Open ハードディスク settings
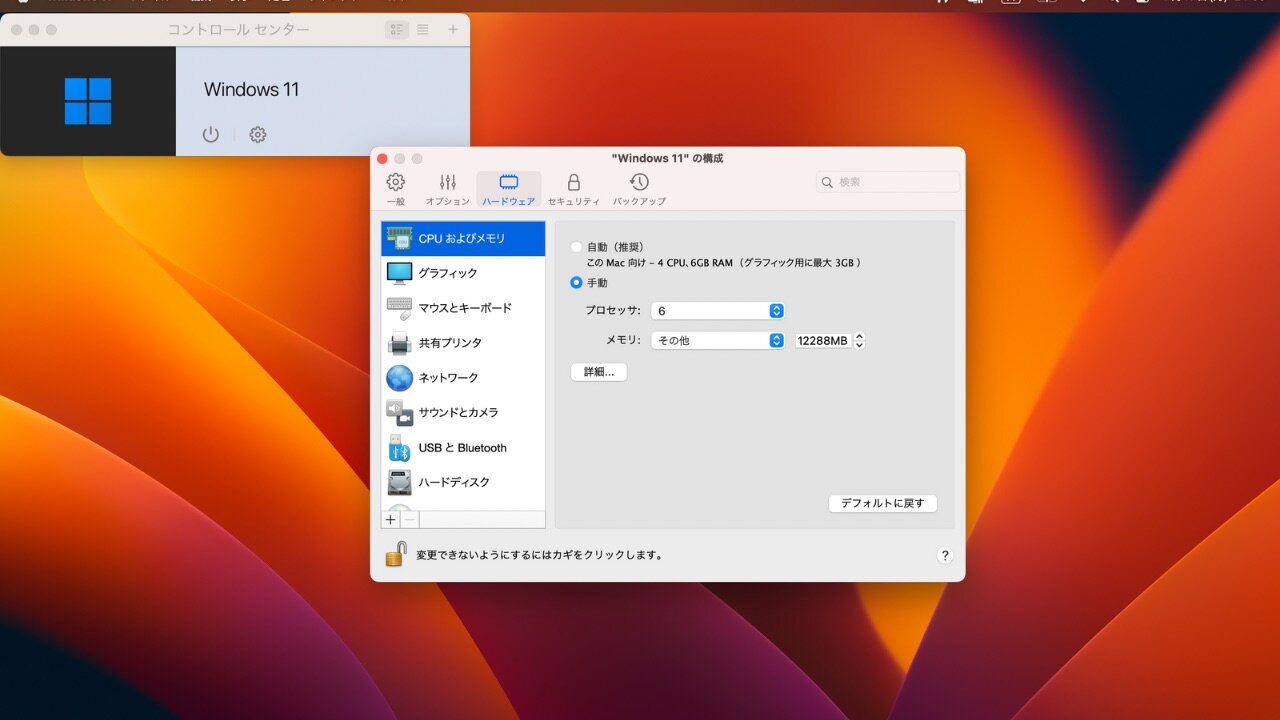 (463, 482)
